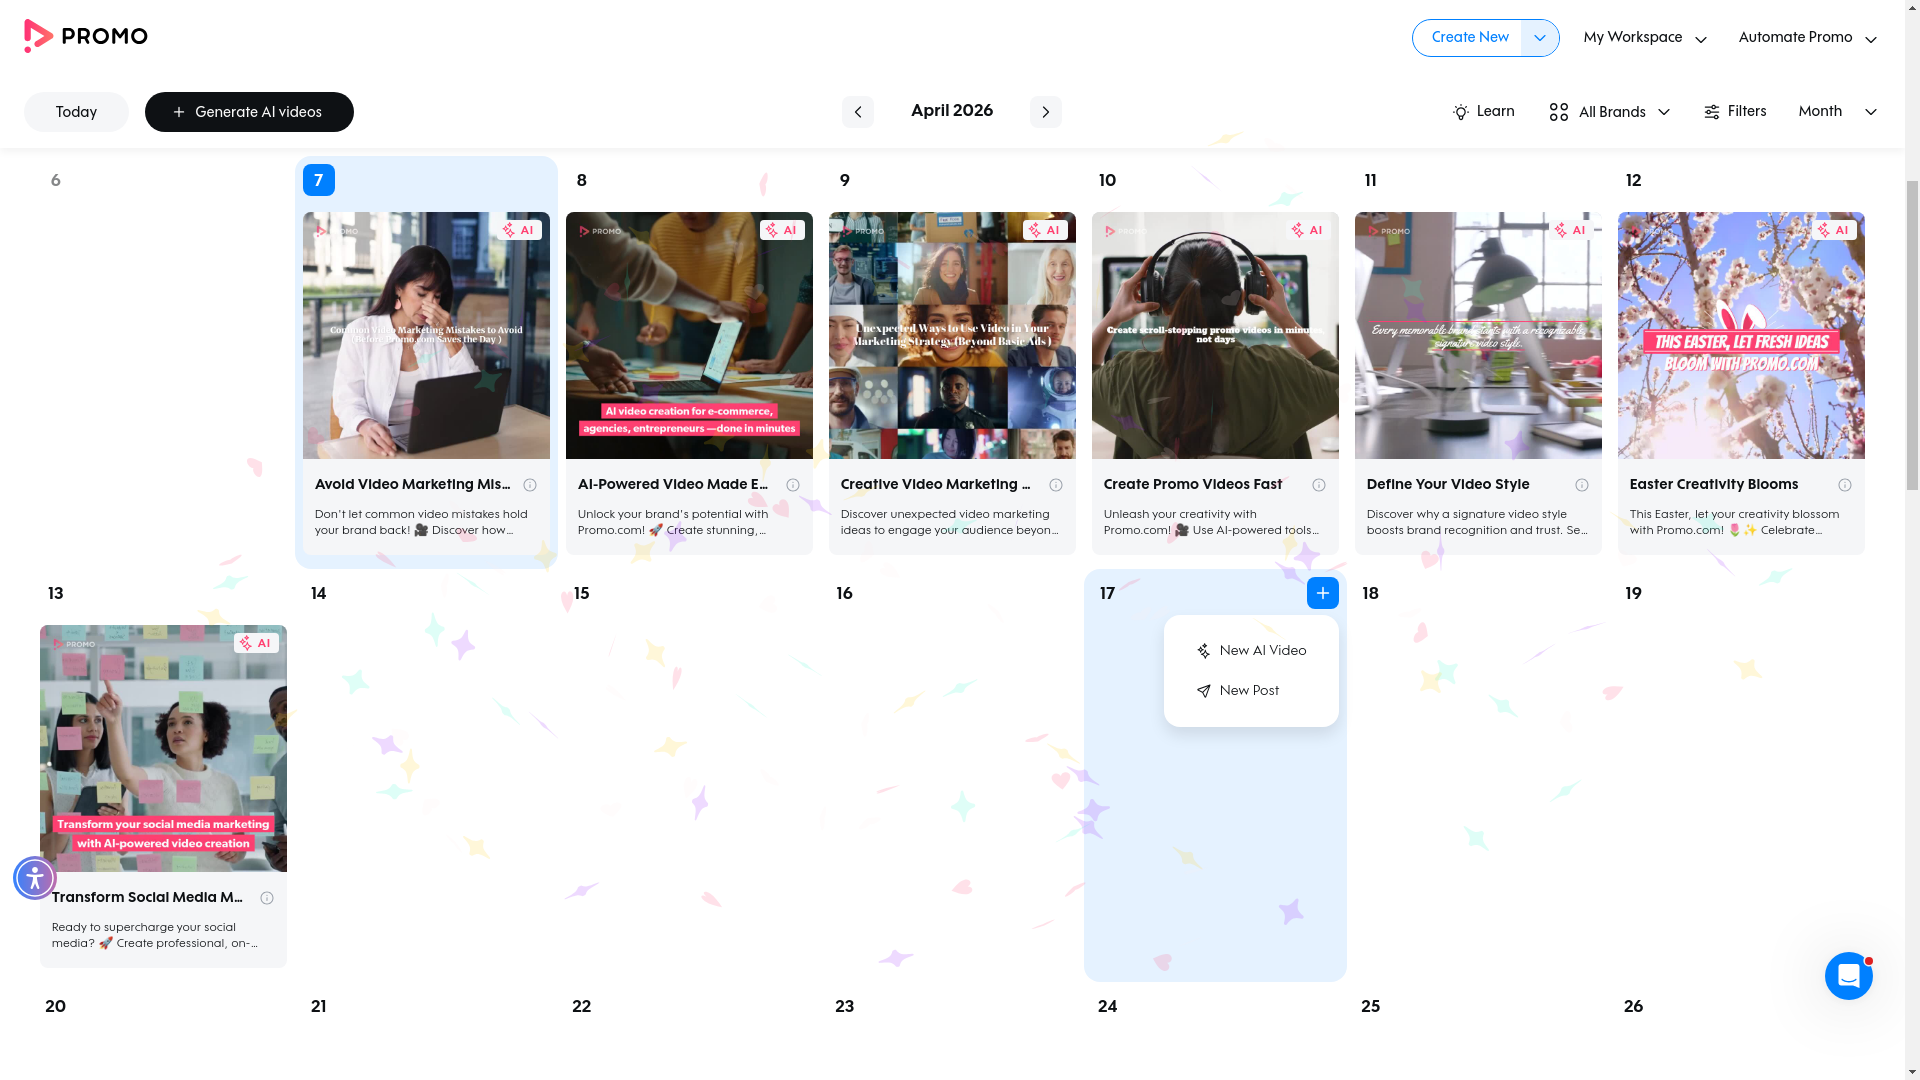Image resolution: width=1920 pixels, height=1080 pixels.
Task: Open Learn using the lightbulb icon
Action: (1461, 111)
